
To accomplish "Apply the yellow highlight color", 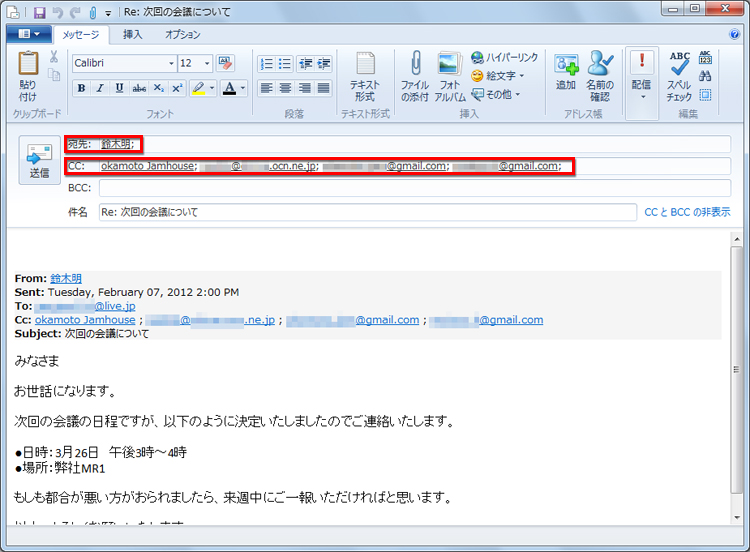I will [198, 88].
